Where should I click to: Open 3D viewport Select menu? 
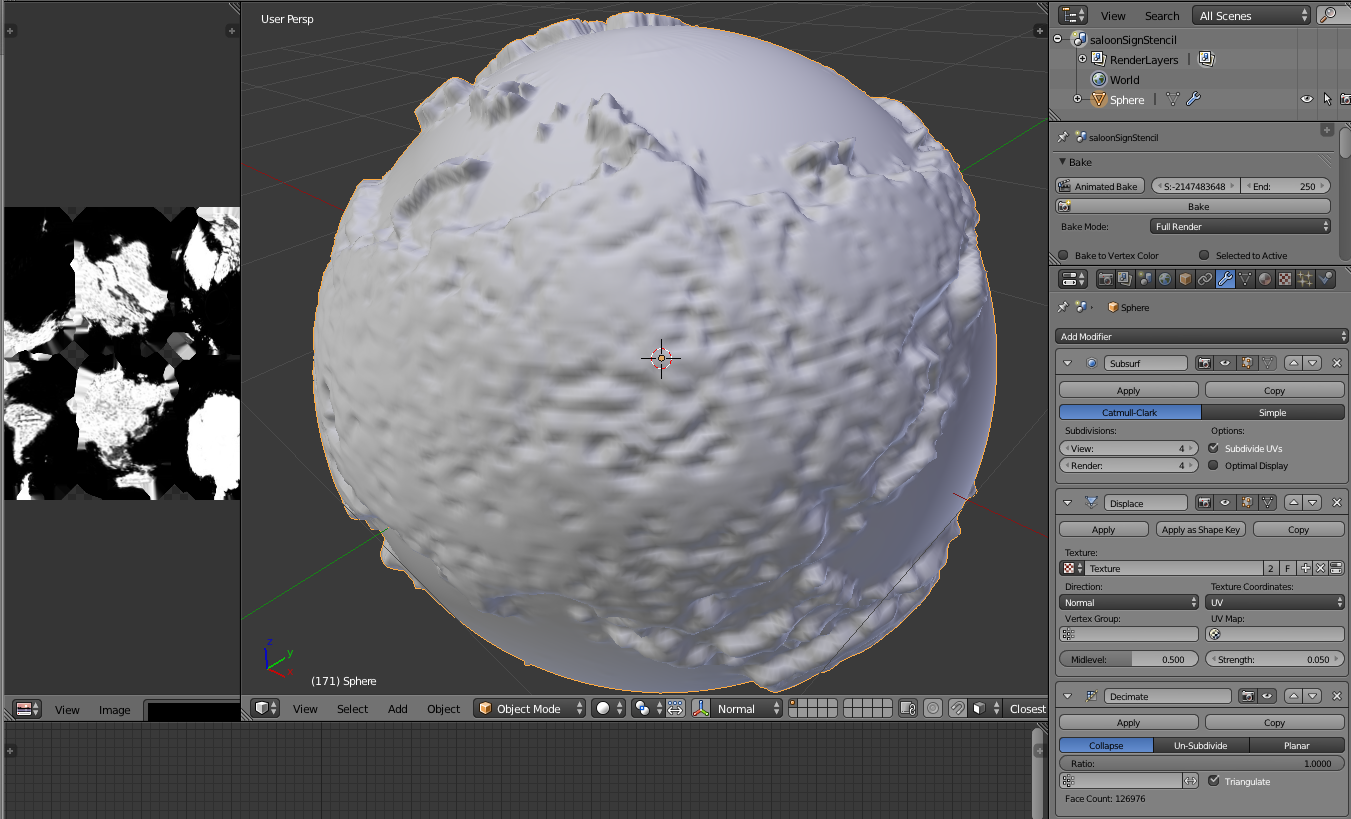pyautogui.click(x=352, y=709)
